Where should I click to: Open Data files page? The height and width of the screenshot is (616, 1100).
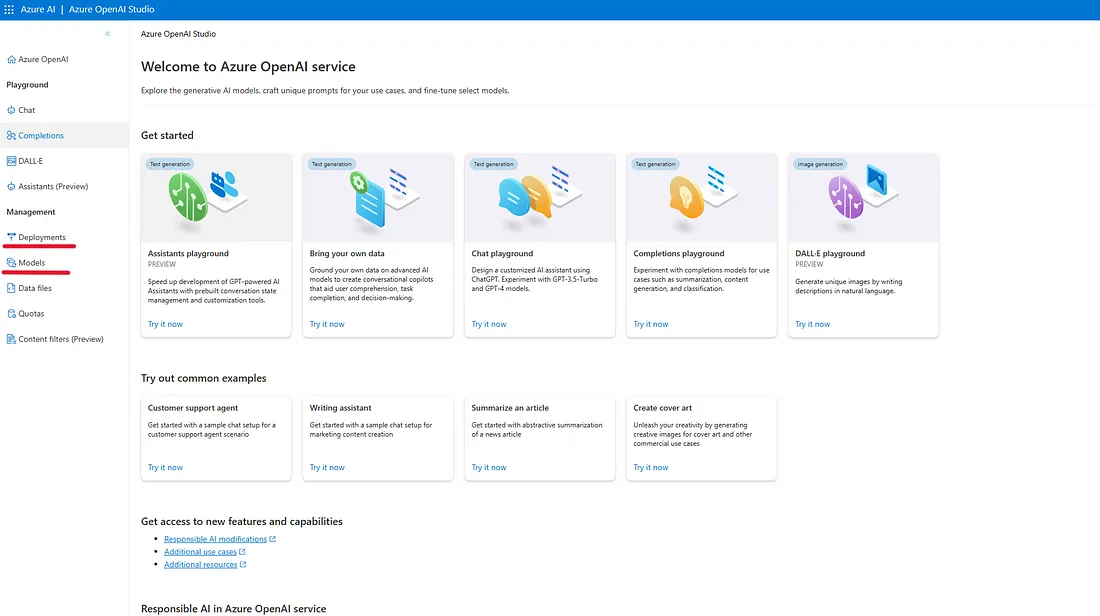[35, 288]
